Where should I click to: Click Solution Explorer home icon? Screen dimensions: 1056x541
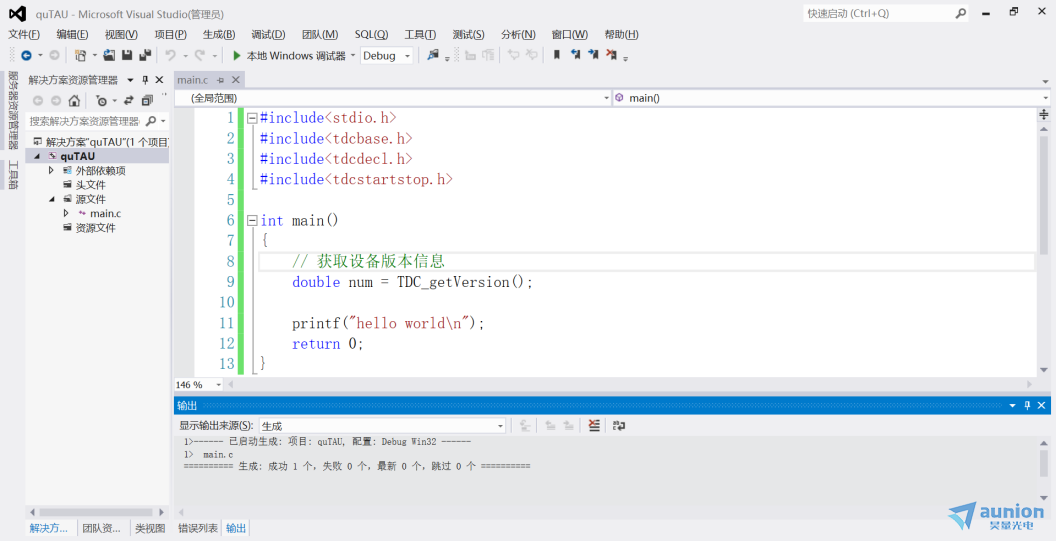click(74, 101)
